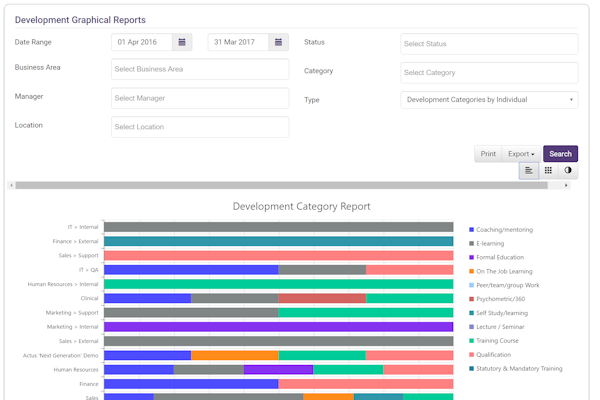Click the Select Manager input field
600x400 pixels.
click(x=200, y=98)
